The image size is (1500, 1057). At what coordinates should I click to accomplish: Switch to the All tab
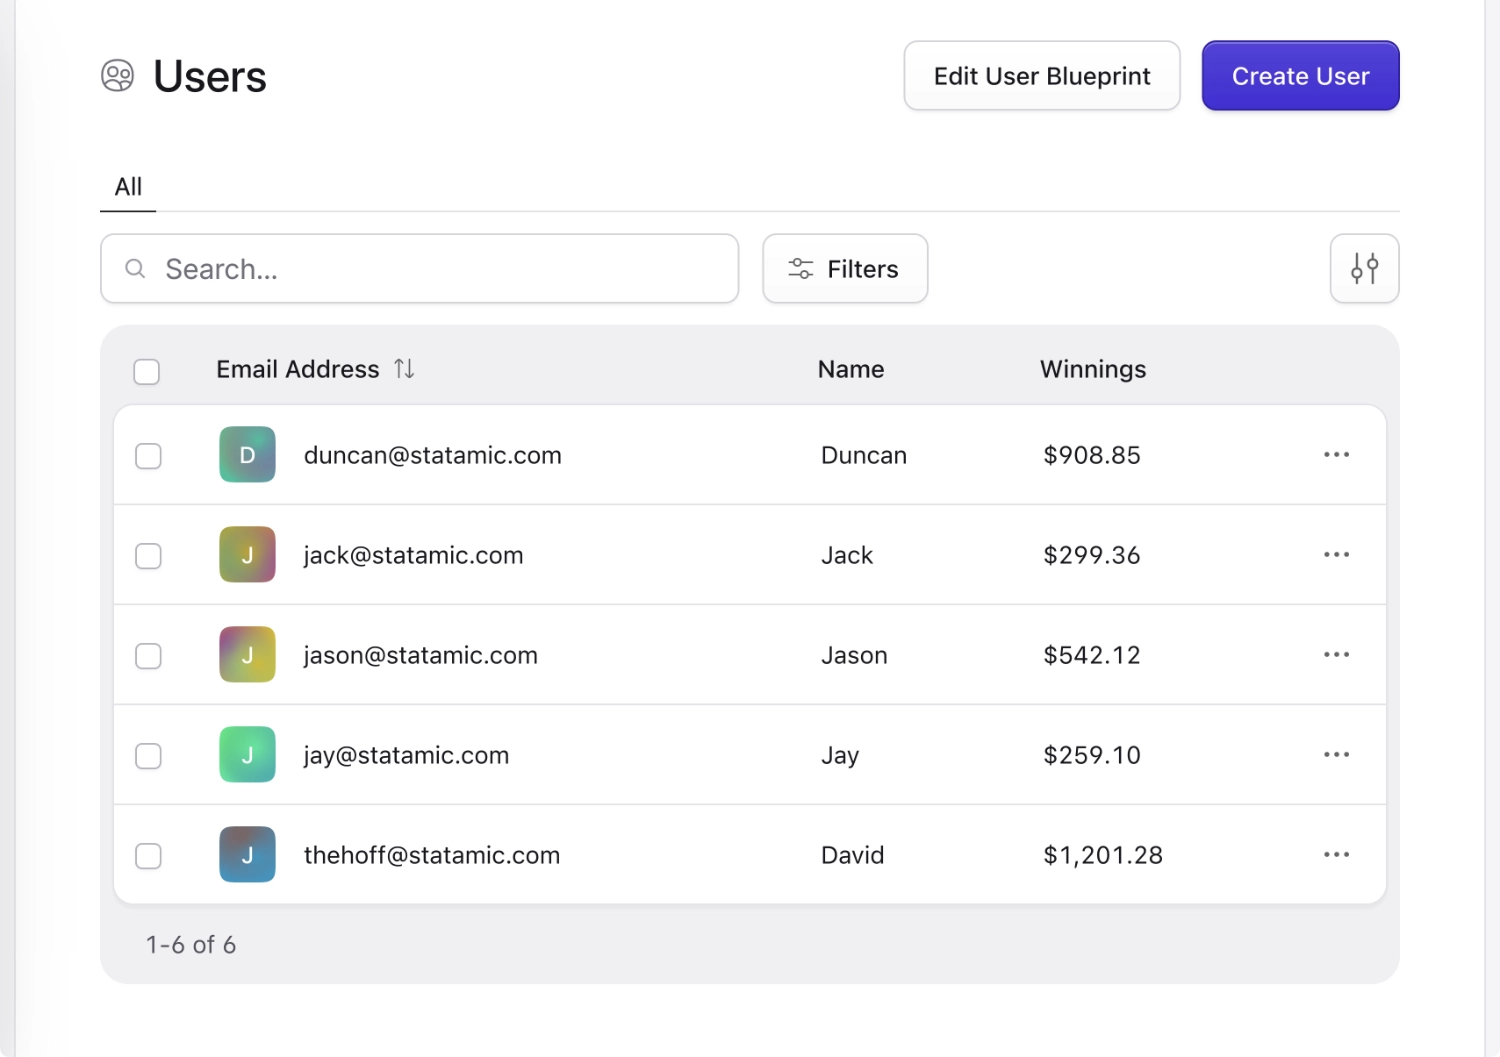pyautogui.click(x=128, y=187)
